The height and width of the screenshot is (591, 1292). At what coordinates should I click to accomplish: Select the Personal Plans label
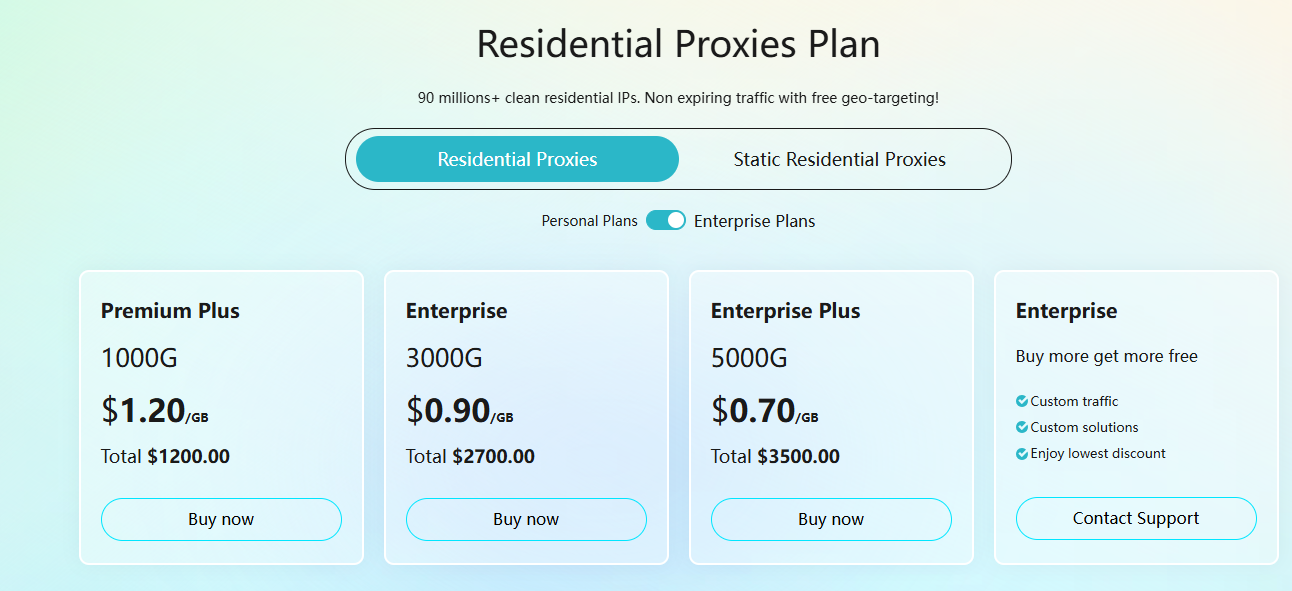pyautogui.click(x=589, y=221)
